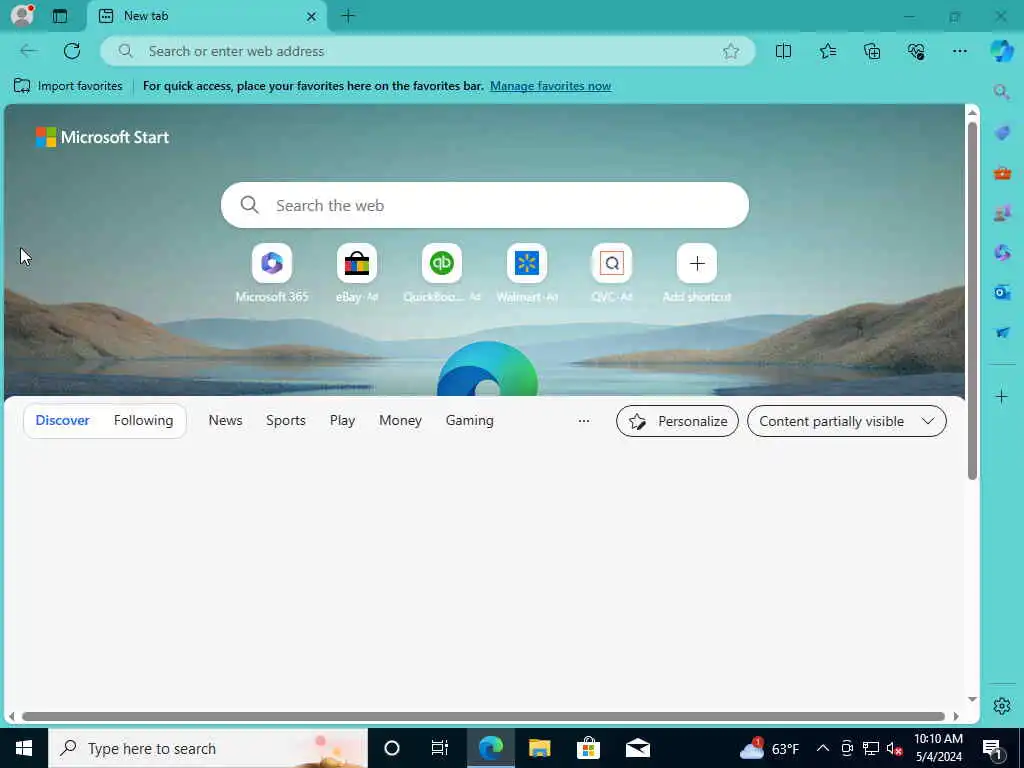Open sidebar Drop icon
Viewport: 1024px width, 768px height.
[x=1002, y=332]
